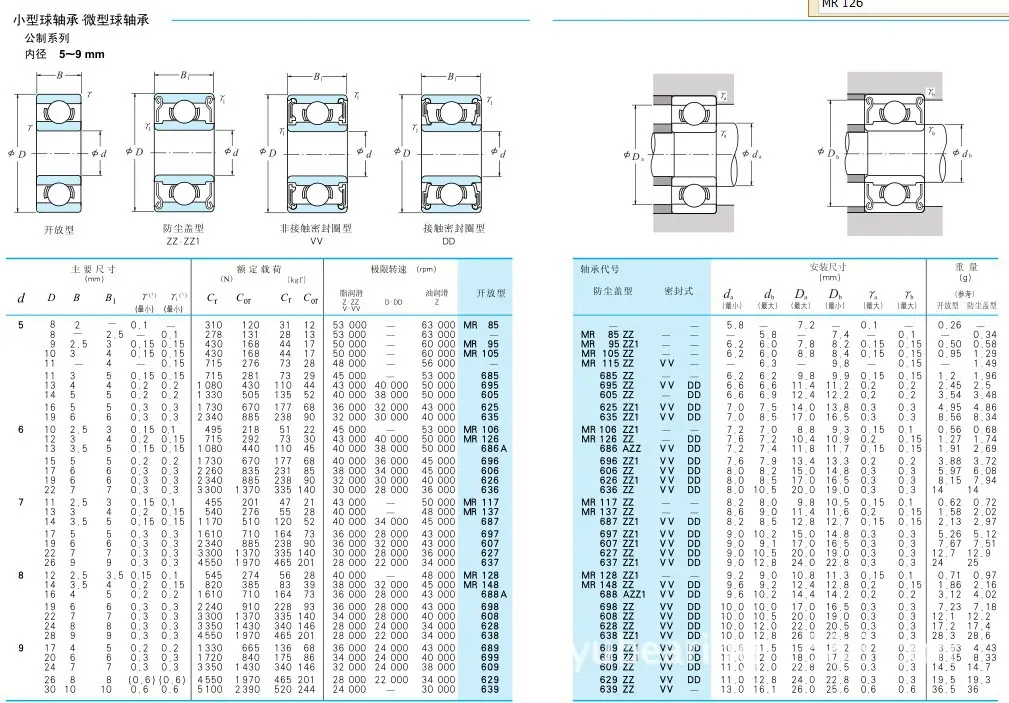Click 688A in the open type column
The height and width of the screenshot is (703, 1009).
[x=494, y=594]
